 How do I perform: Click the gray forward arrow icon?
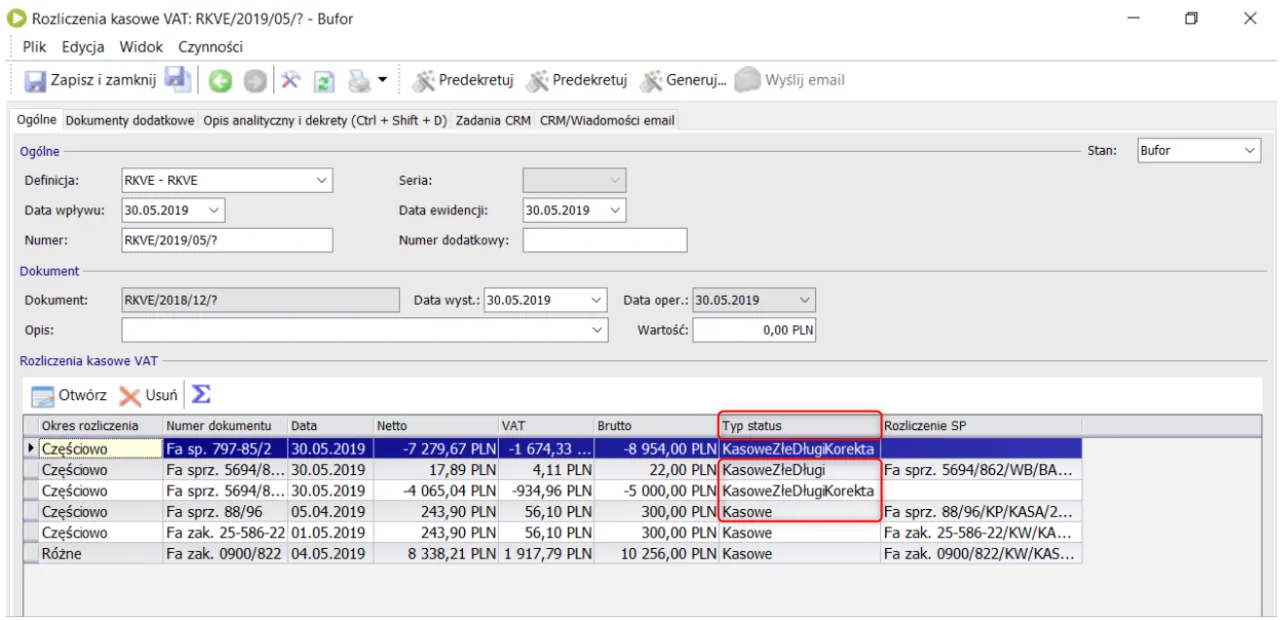pos(255,80)
